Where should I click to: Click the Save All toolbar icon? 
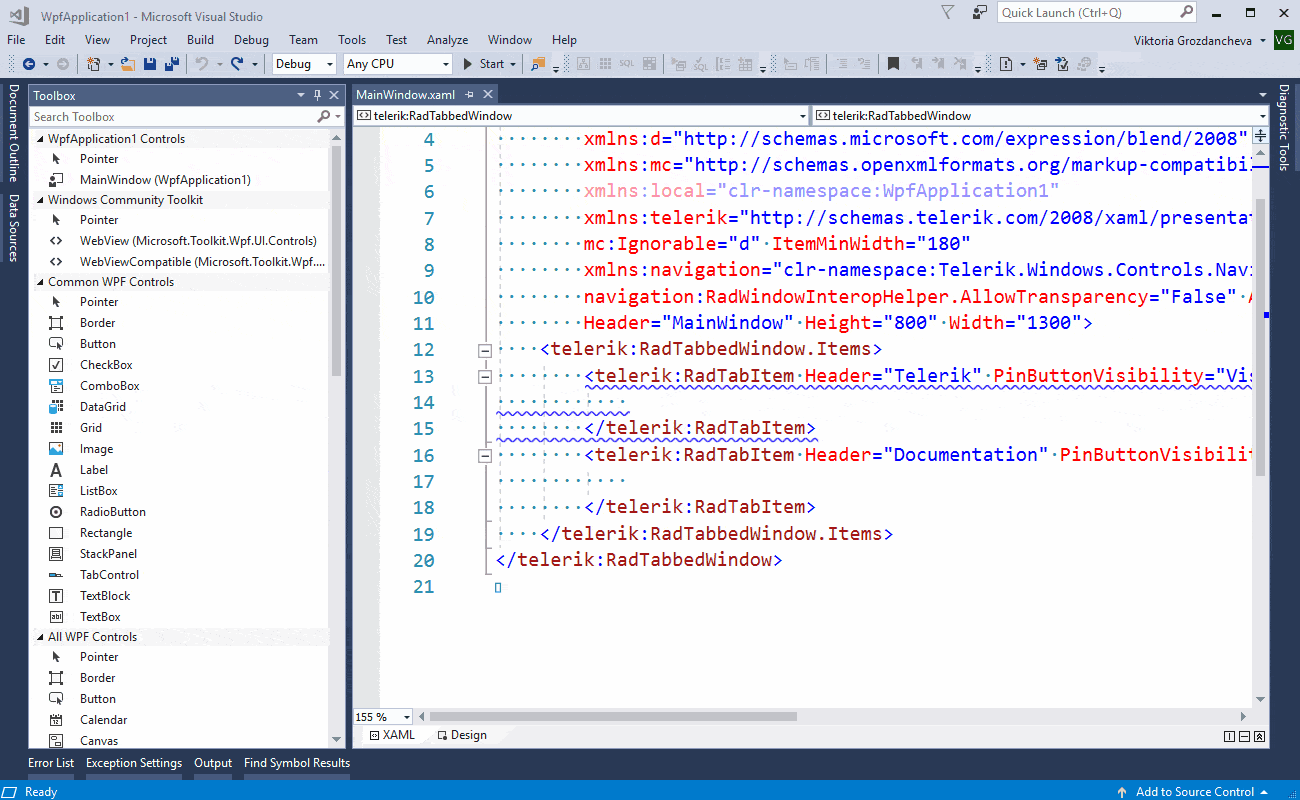(172, 64)
